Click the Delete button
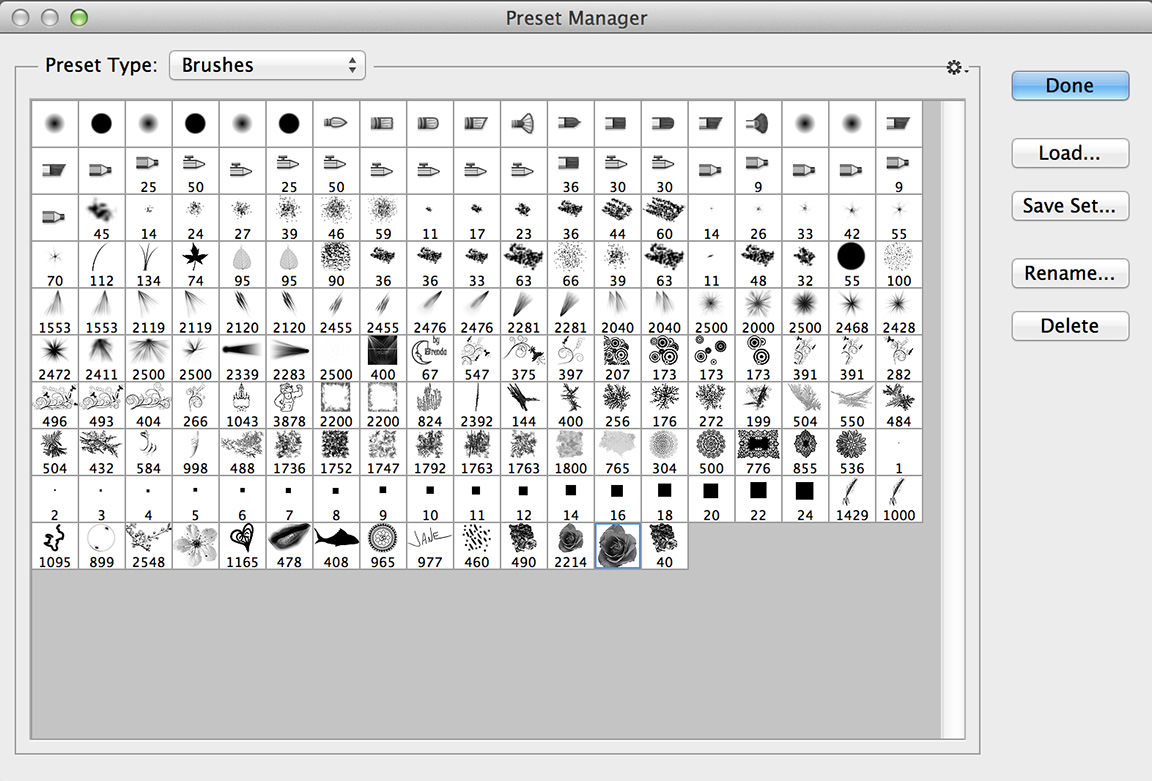The image size is (1152, 781). click(1070, 326)
